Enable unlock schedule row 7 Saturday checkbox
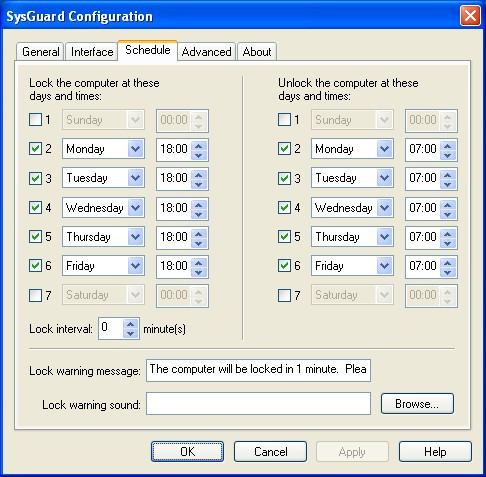 [284, 295]
